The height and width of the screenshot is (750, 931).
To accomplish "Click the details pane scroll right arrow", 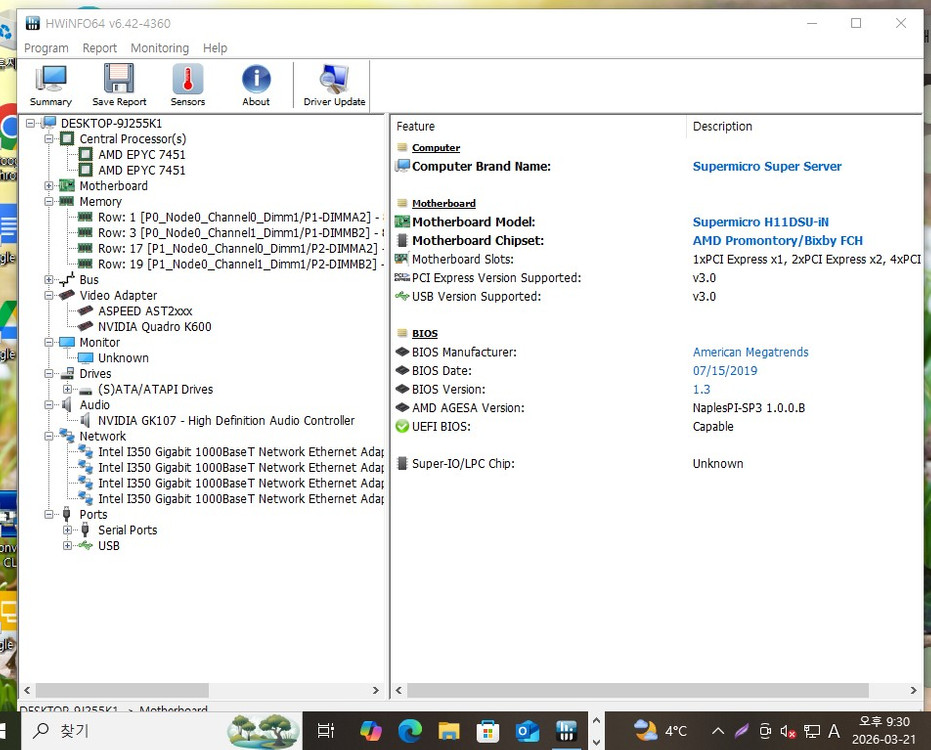I will click(x=913, y=690).
